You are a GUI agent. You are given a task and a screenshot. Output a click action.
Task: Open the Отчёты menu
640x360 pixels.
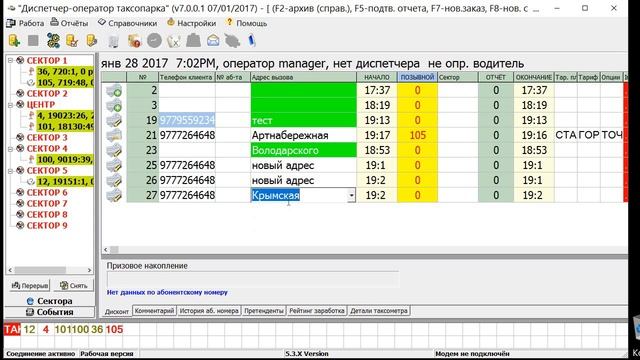[x=69, y=23]
